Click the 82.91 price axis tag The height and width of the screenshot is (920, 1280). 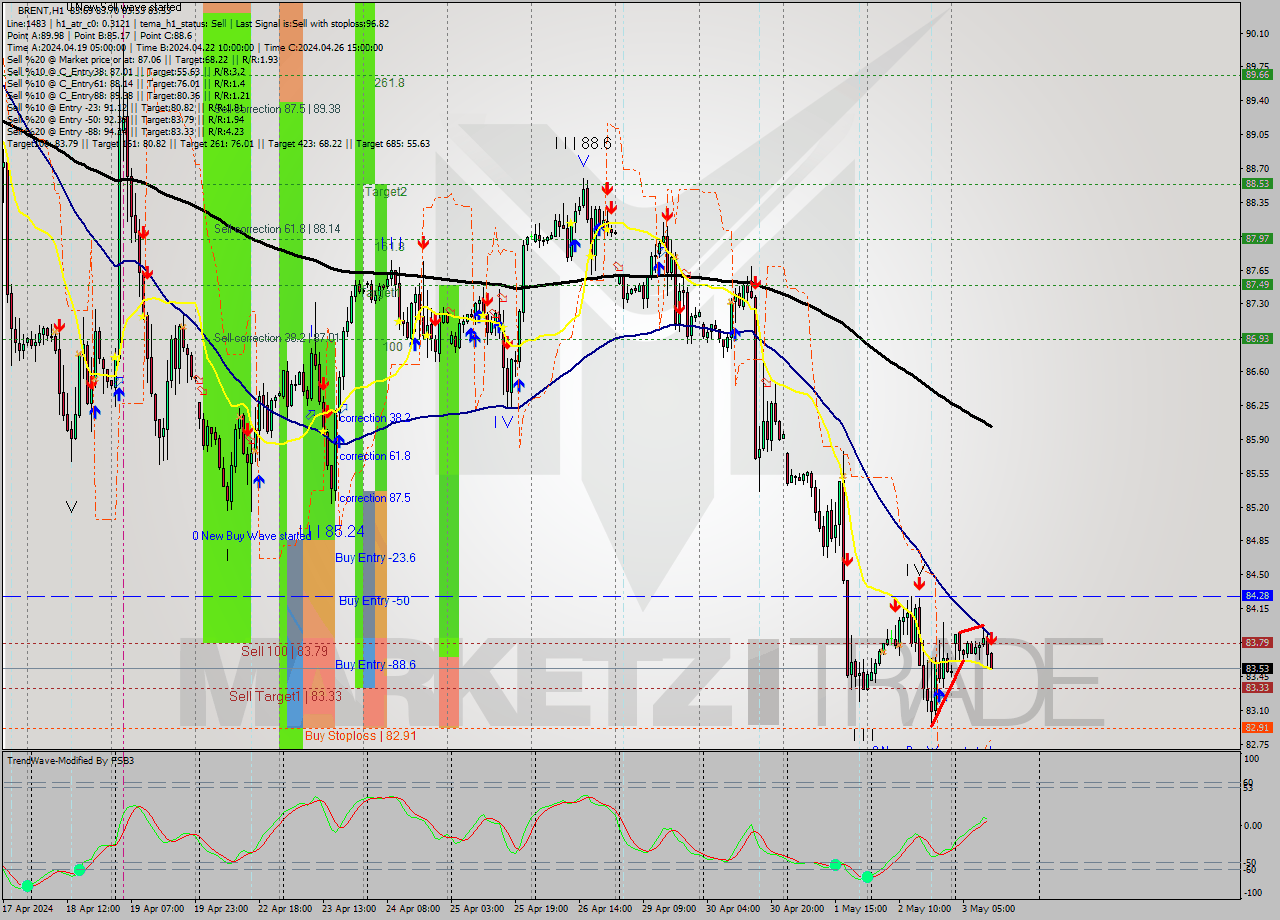[1257, 728]
